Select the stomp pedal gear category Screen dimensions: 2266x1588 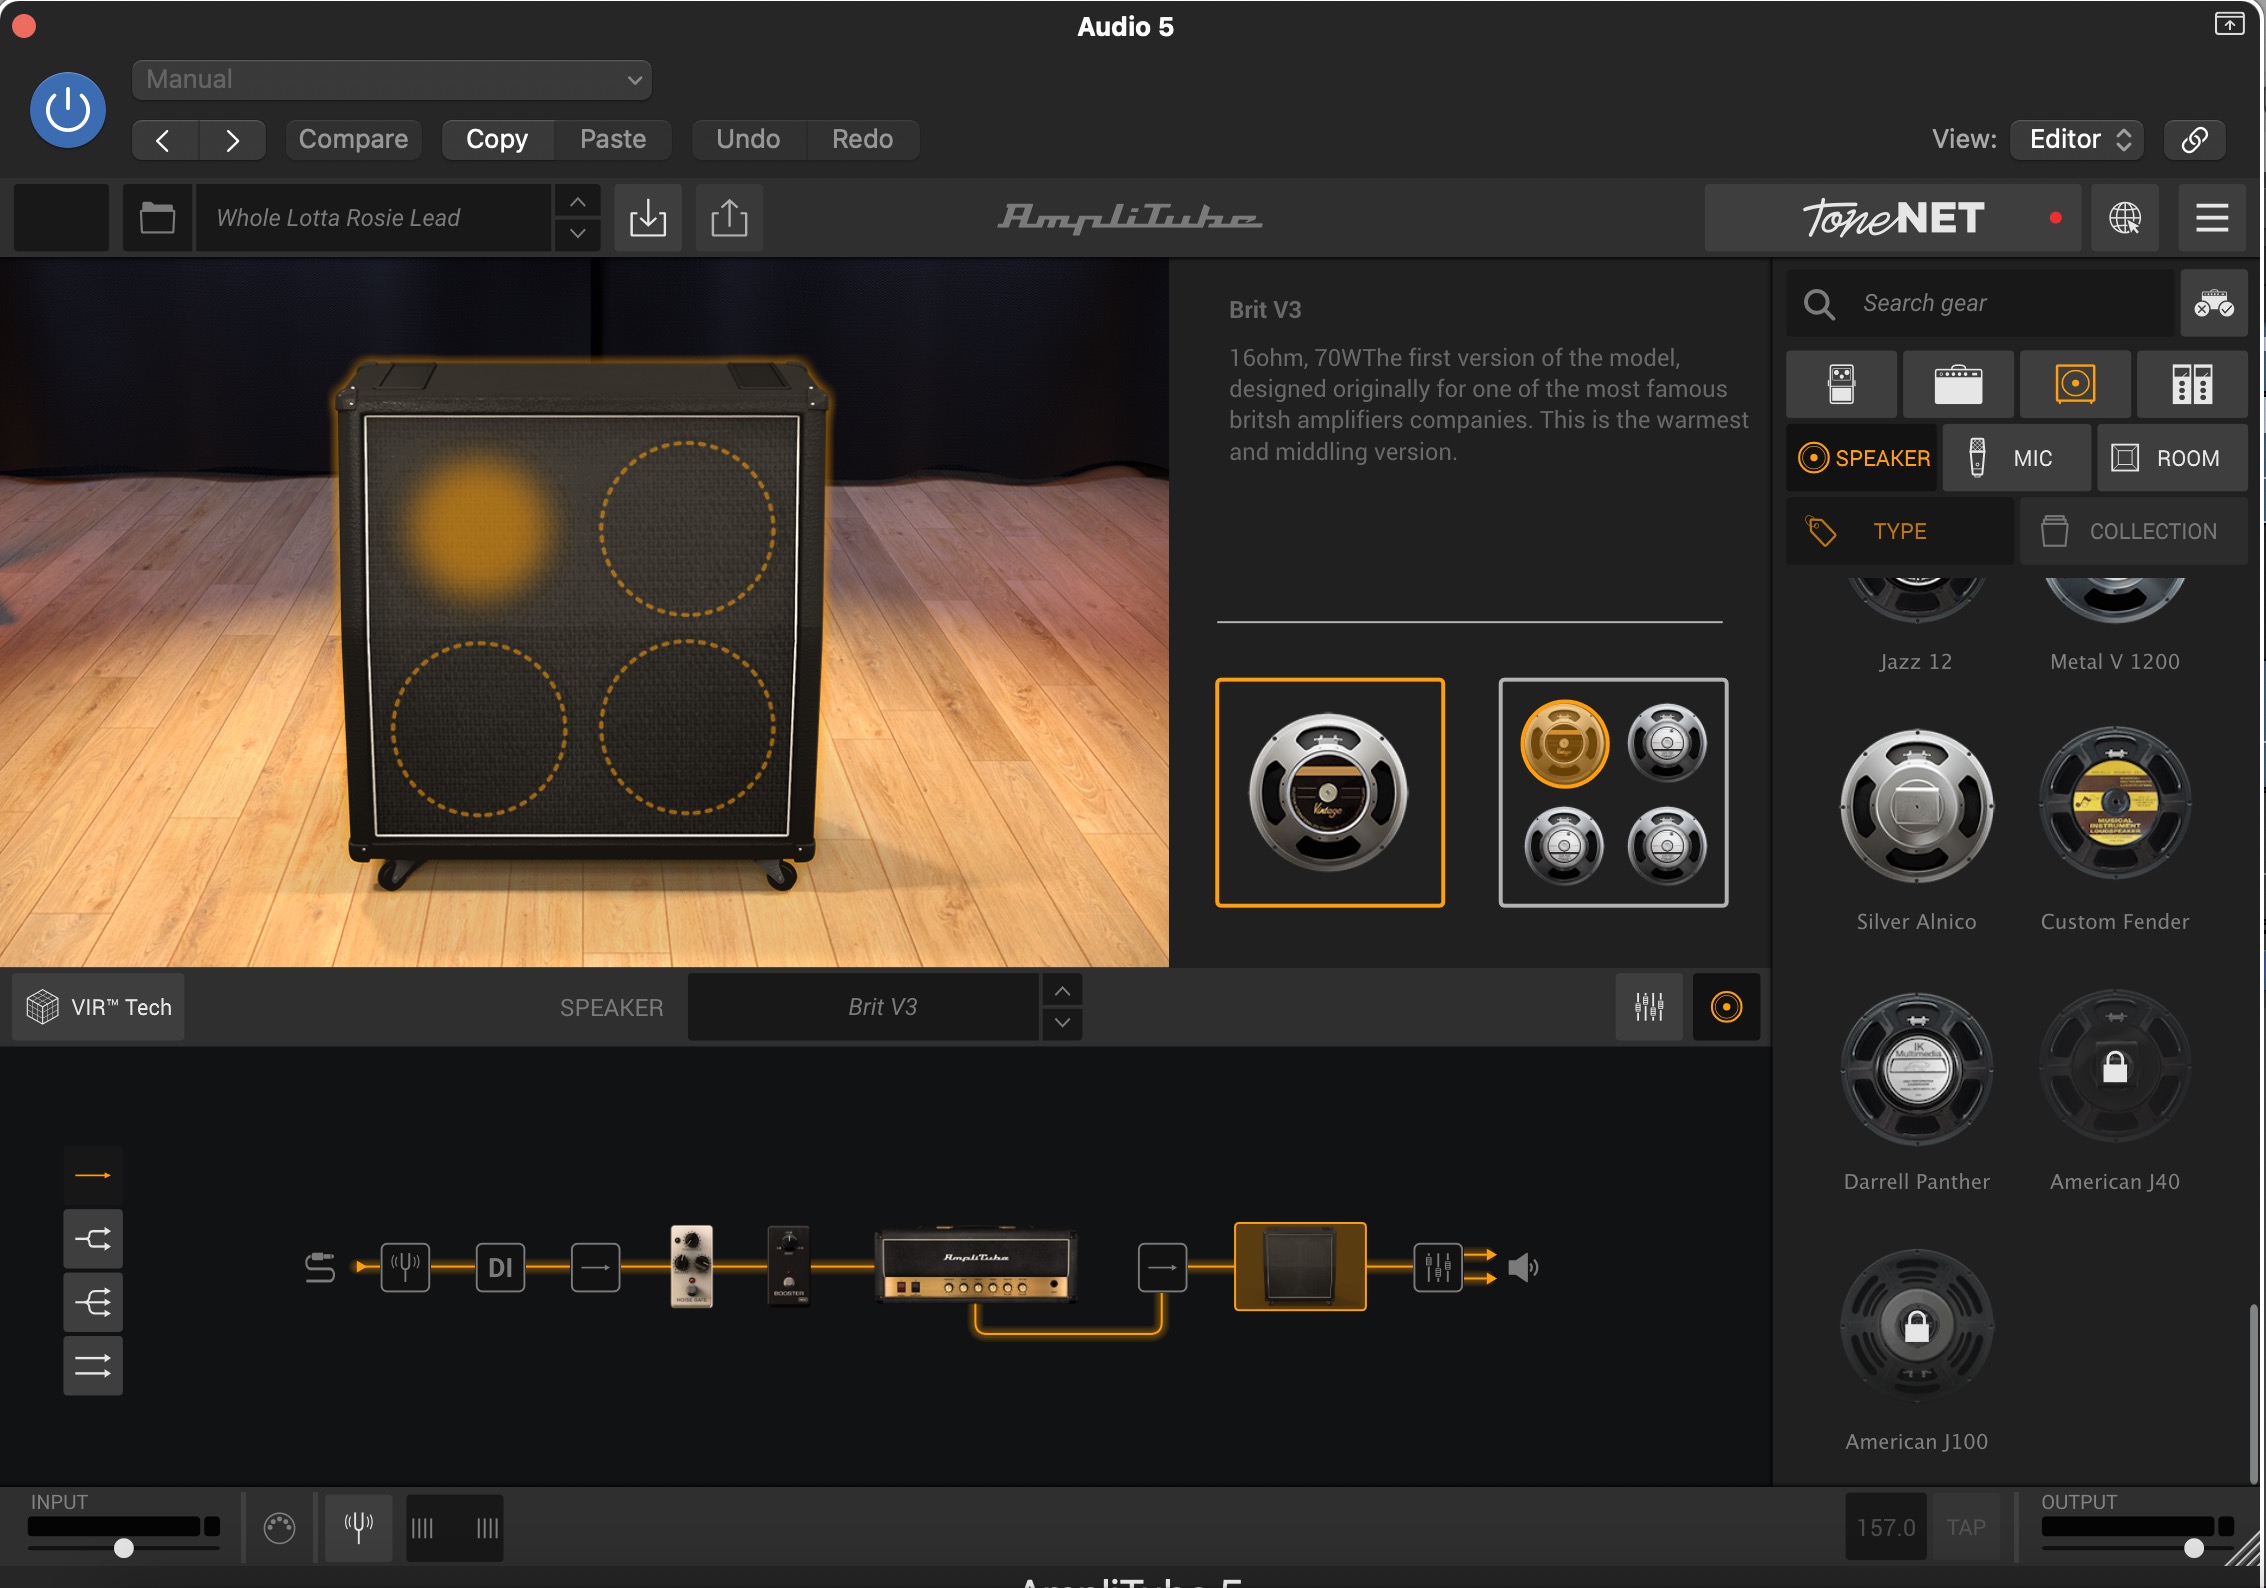click(1841, 384)
